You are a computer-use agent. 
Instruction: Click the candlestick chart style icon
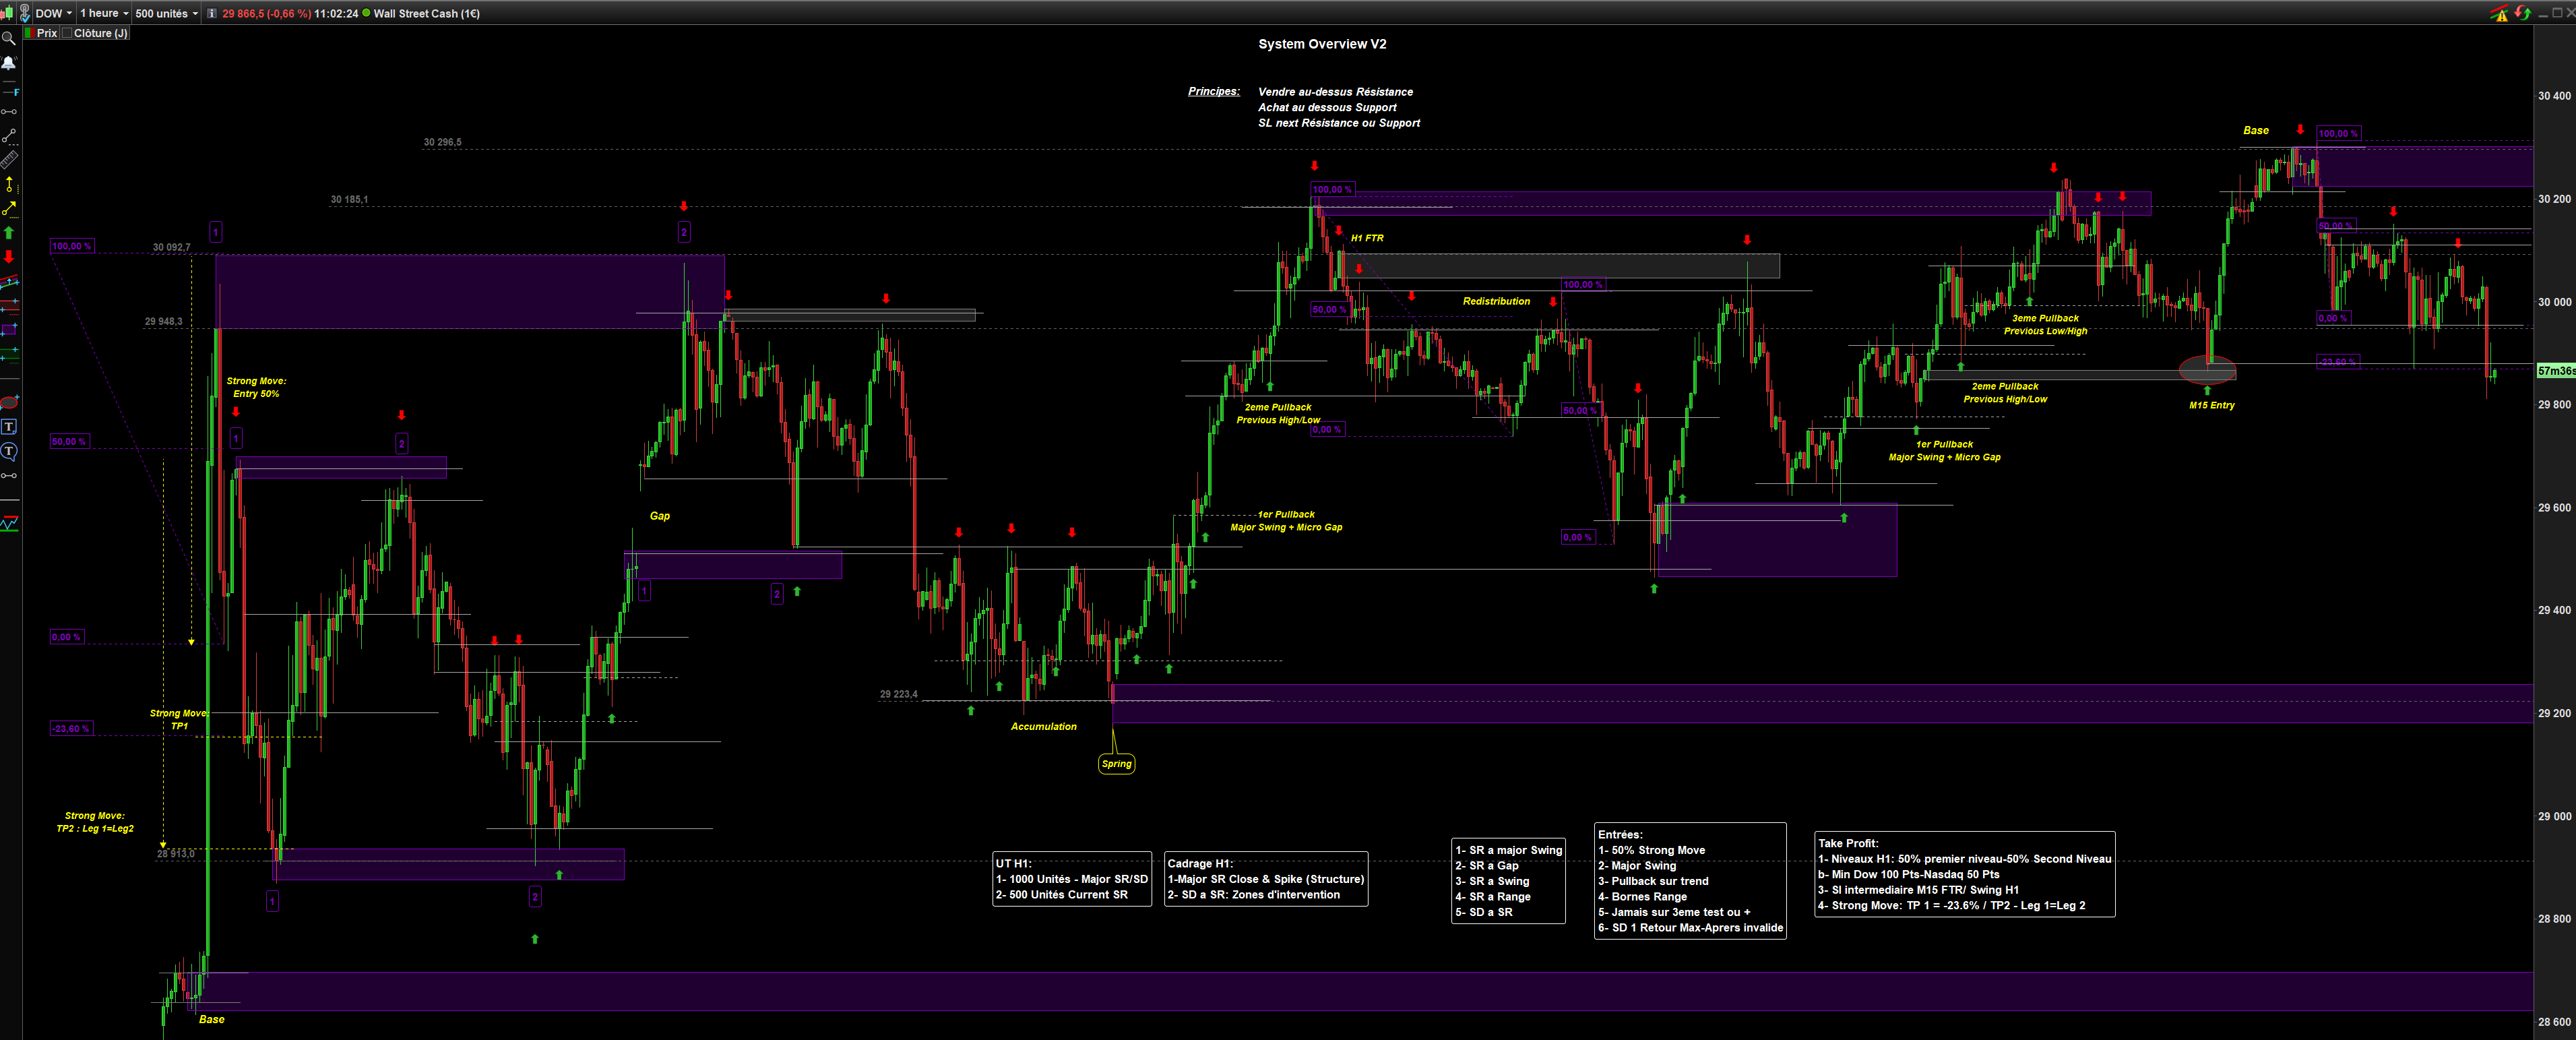(7, 13)
